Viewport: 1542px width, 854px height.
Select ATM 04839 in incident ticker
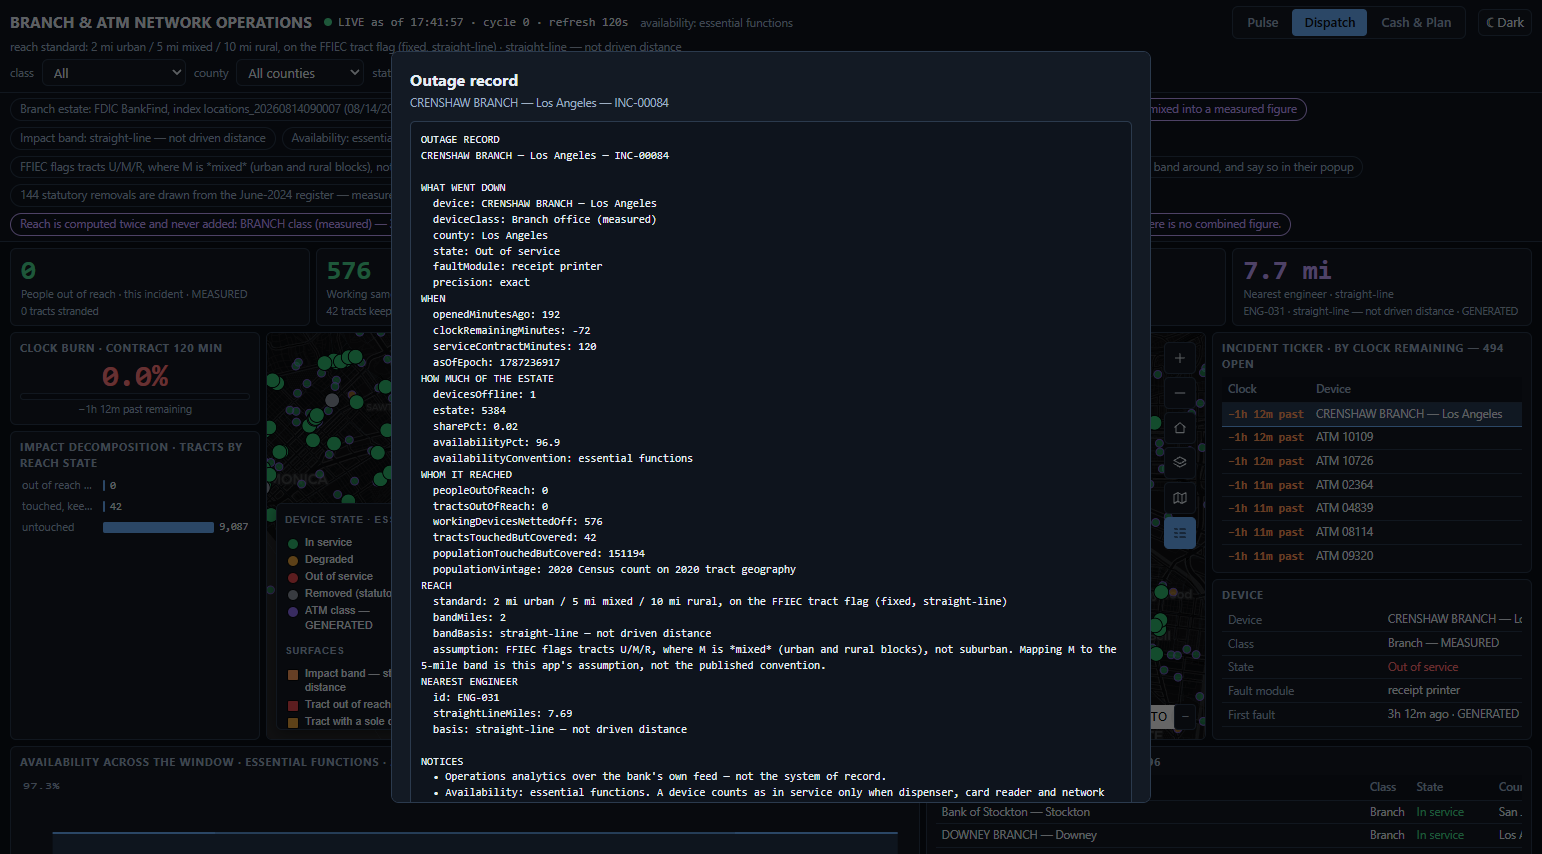point(1372,508)
